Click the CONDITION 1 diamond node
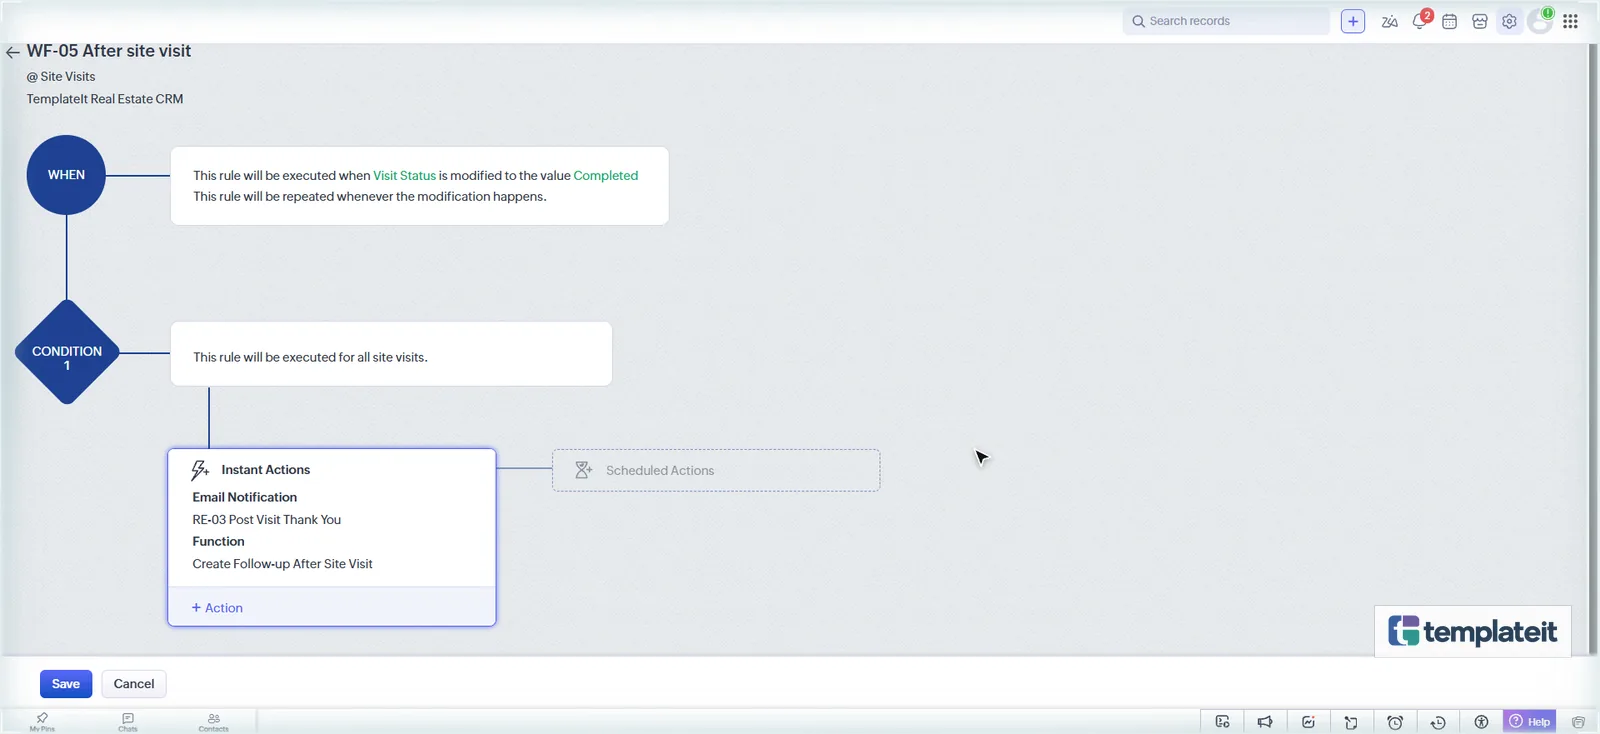The image size is (1600, 734). tap(67, 352)
